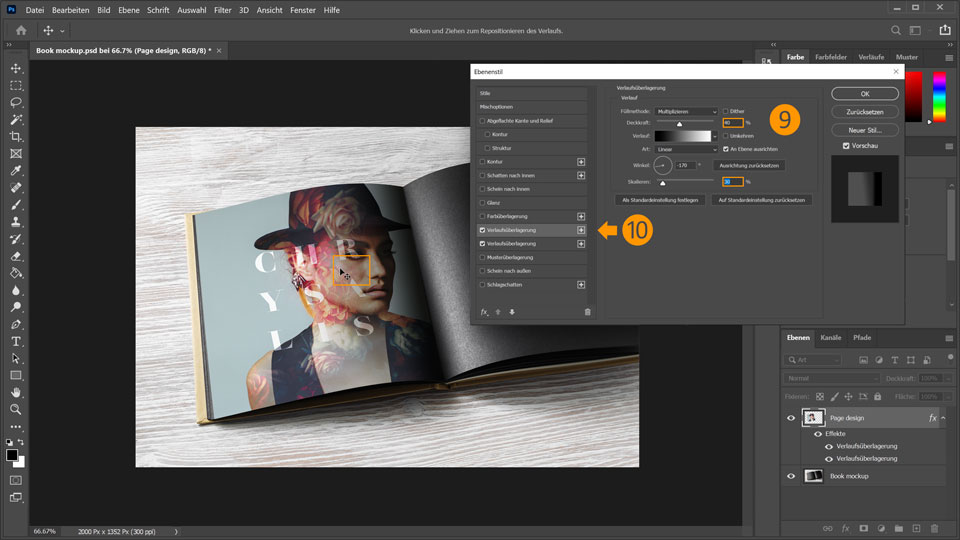The width and height of the screenshot is (960, 540).
Task: Click Auf Standardeinstellung zurücksetzen button
Action: coord(762,200)
